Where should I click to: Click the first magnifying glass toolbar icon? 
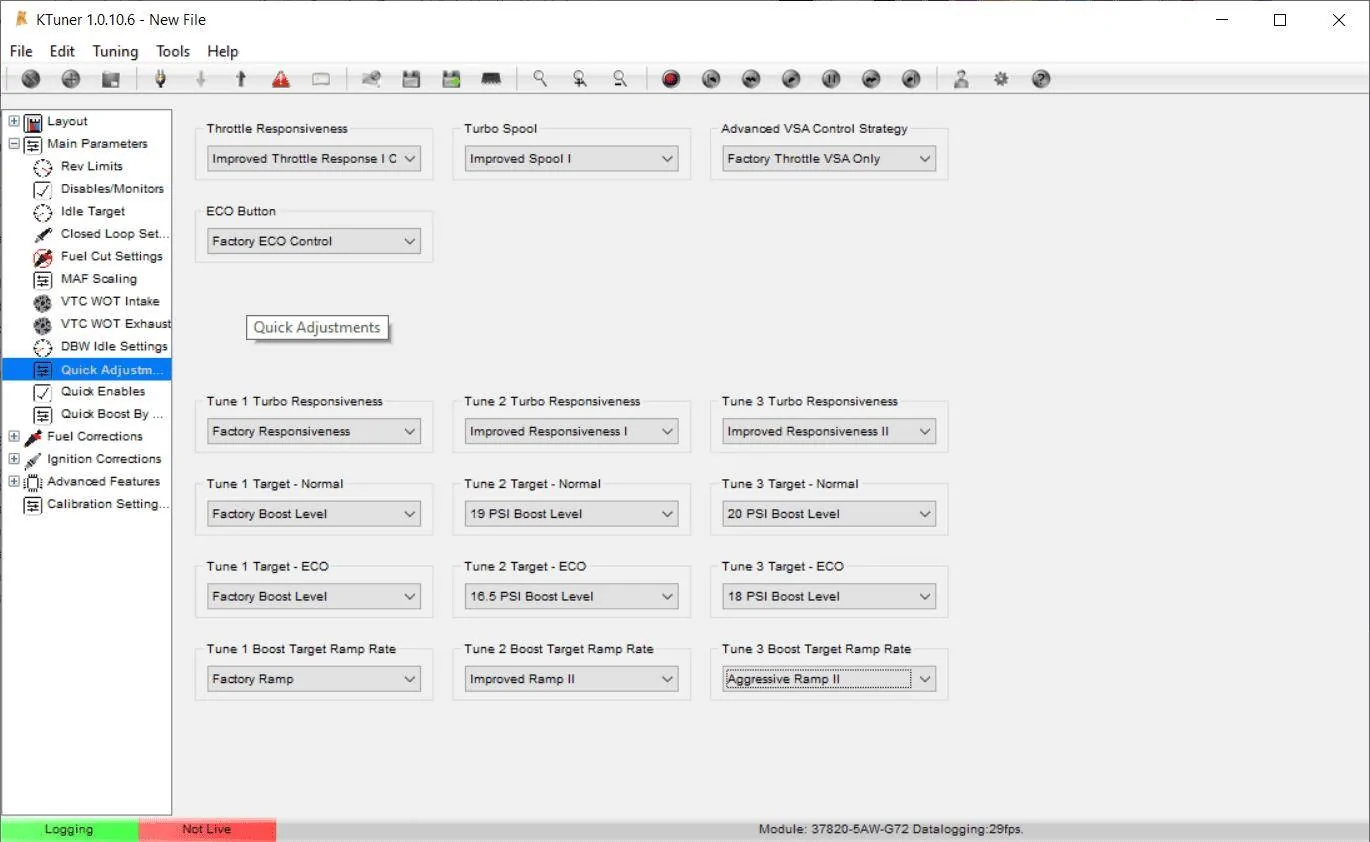(x=540, y=79)
